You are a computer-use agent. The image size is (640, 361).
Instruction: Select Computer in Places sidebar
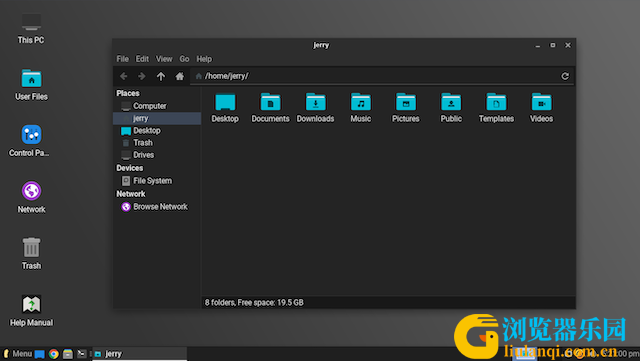point(157,106)
